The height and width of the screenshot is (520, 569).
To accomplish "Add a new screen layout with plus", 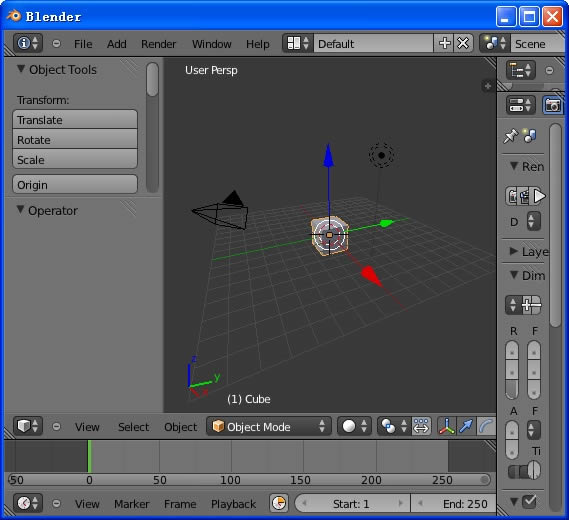I will (444, 44).
